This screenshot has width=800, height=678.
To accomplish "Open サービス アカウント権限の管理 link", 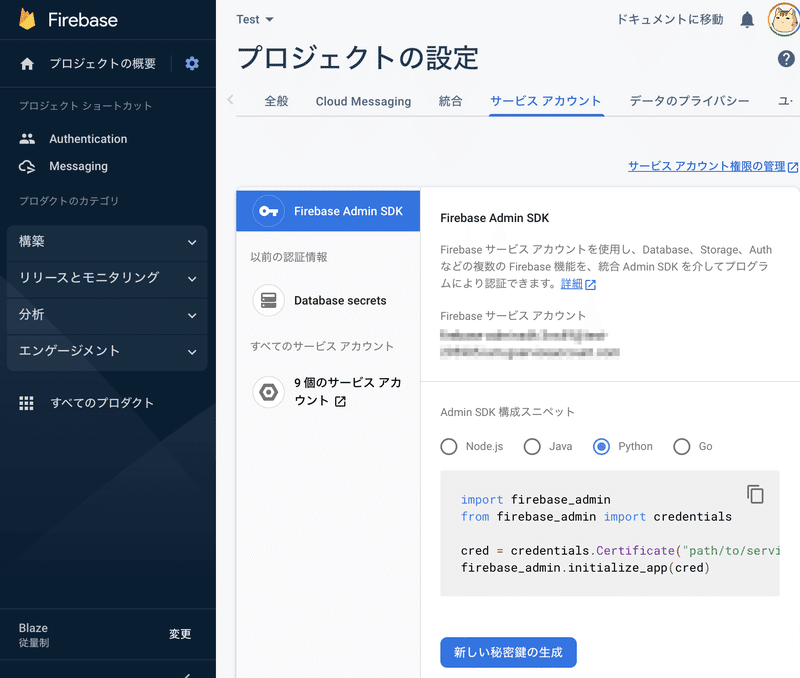I will click(x=706, y=166).
